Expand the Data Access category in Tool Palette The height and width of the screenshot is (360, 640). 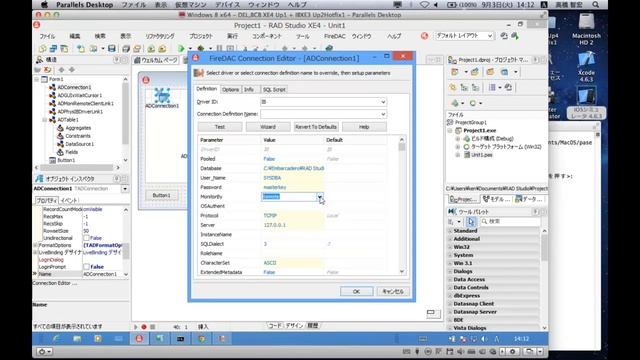click(x=450, y=280)
